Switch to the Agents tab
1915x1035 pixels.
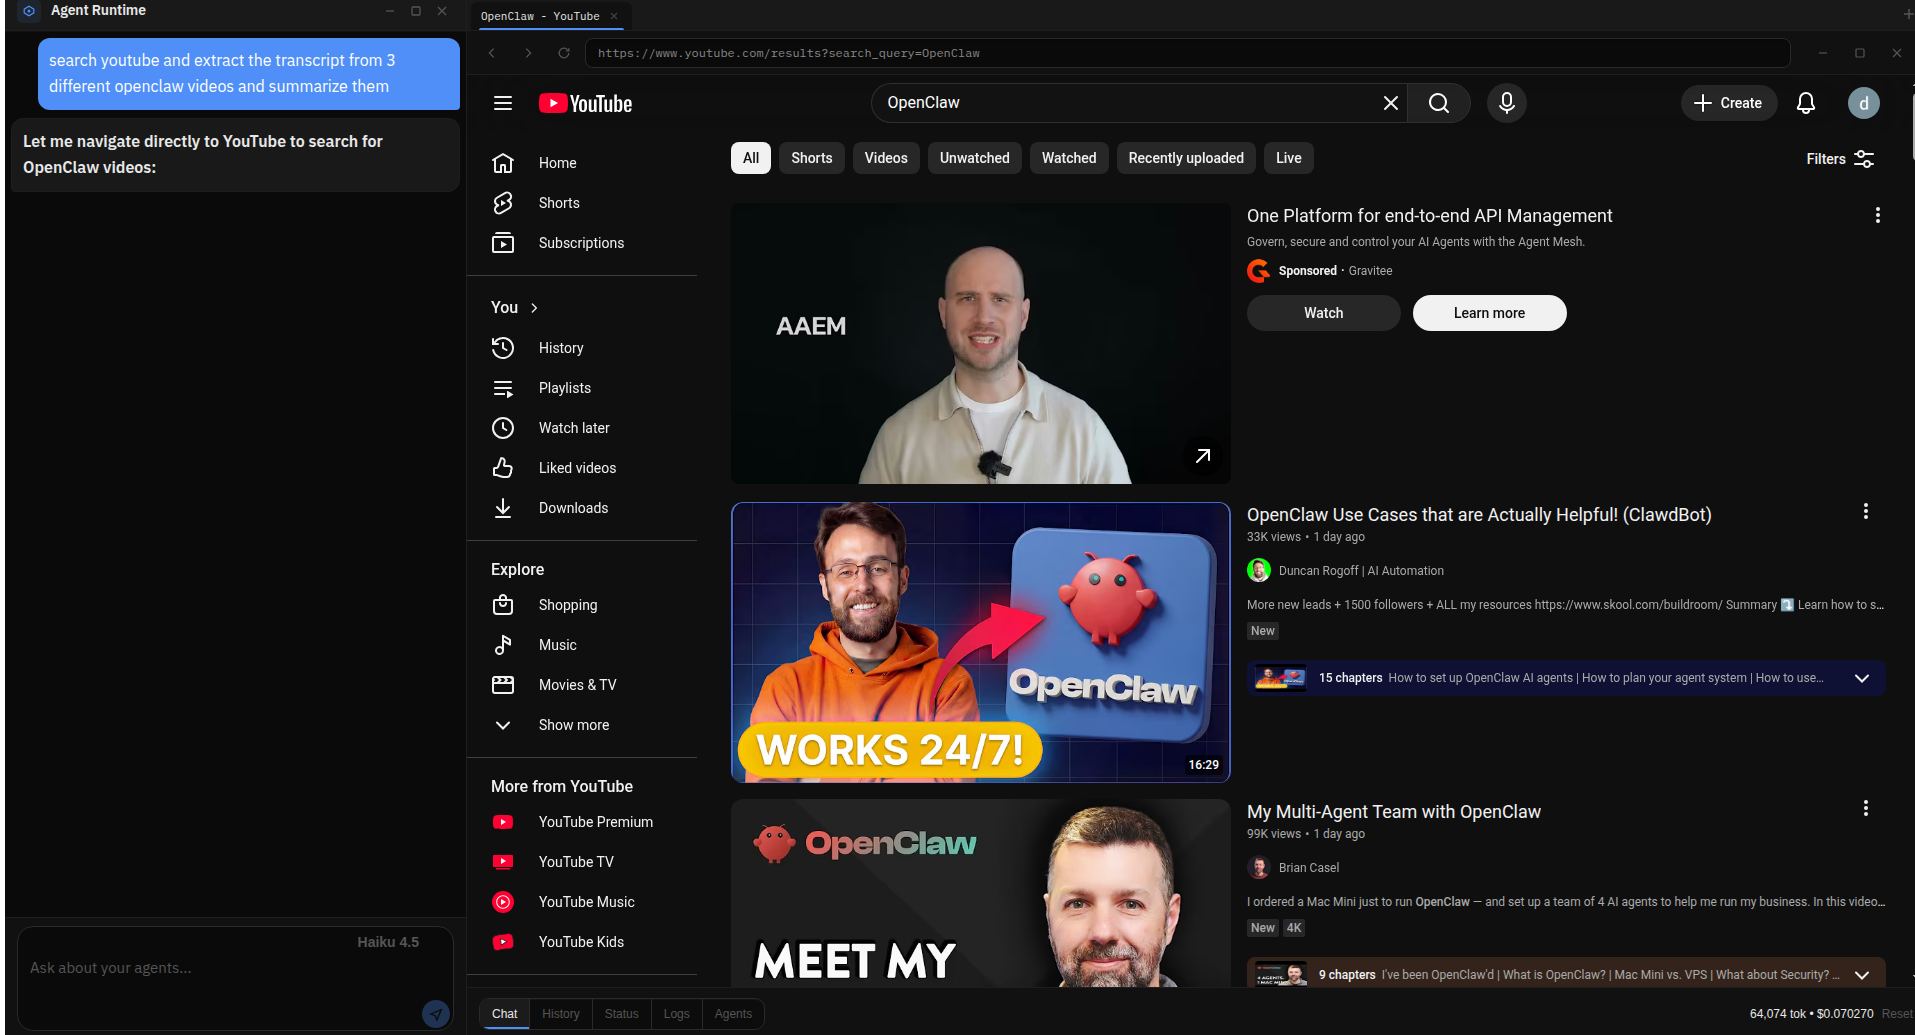coord(733,1014)
